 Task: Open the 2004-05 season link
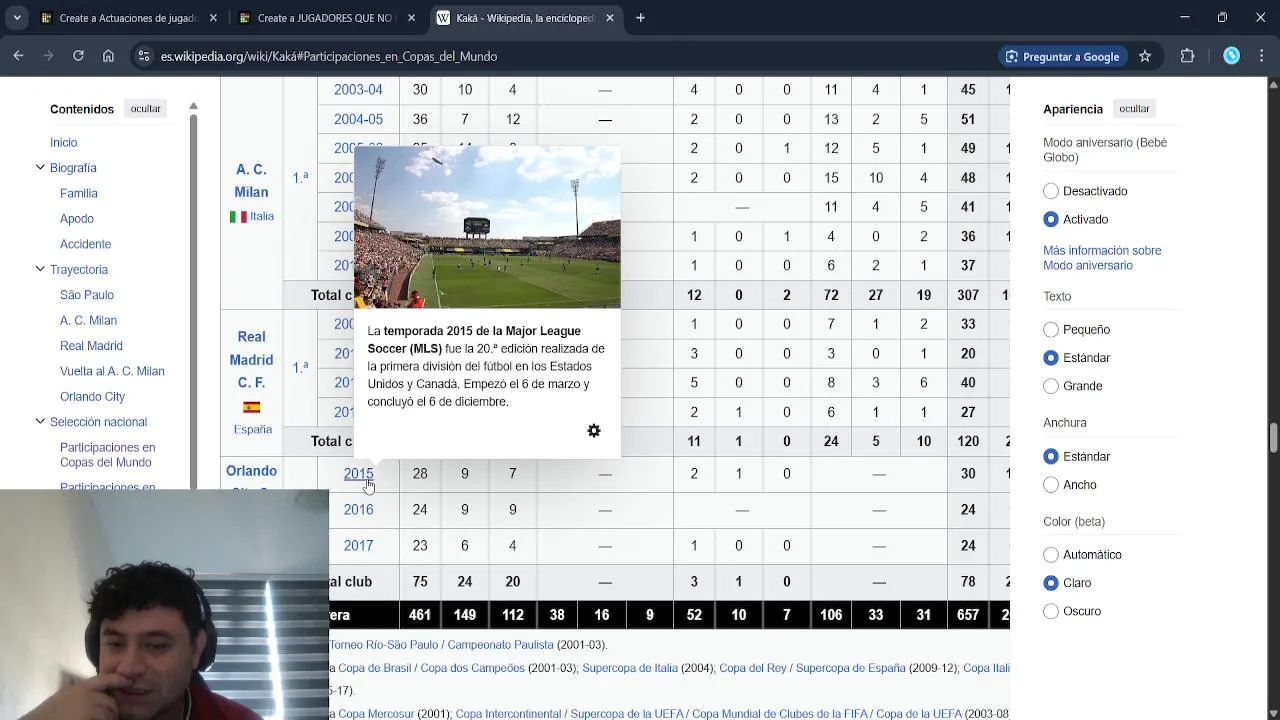point(358,119)
